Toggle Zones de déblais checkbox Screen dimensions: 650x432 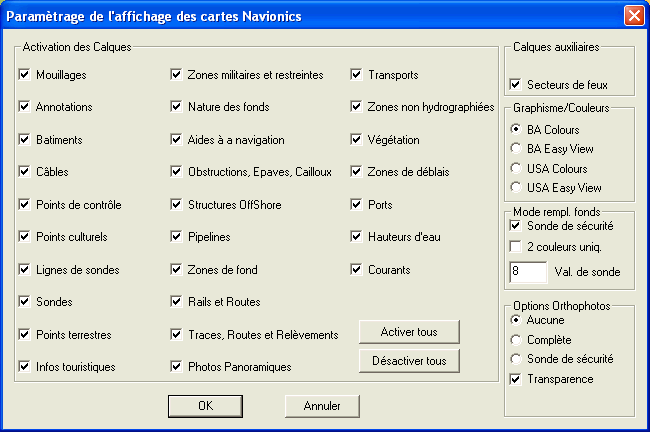click(356, 171)
